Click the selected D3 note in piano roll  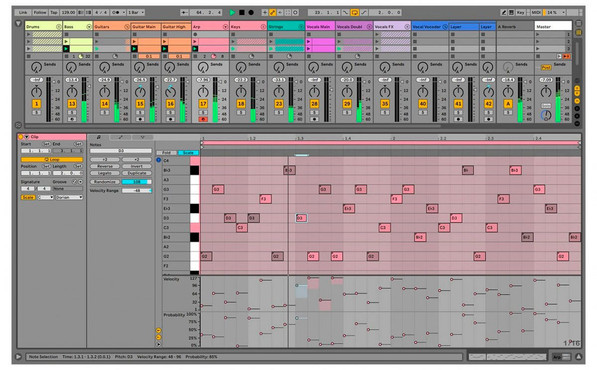click(x=301, y=218)
